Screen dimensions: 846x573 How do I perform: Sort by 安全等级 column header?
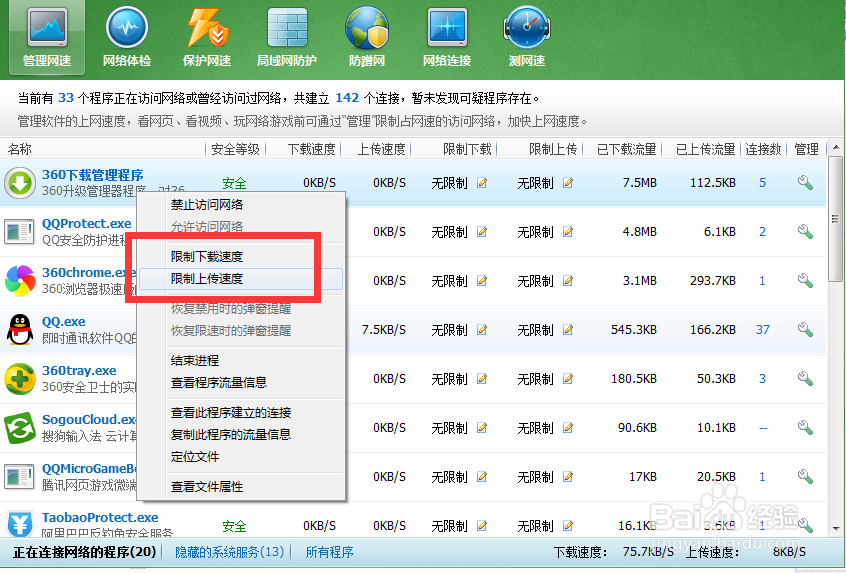point(235,149)
